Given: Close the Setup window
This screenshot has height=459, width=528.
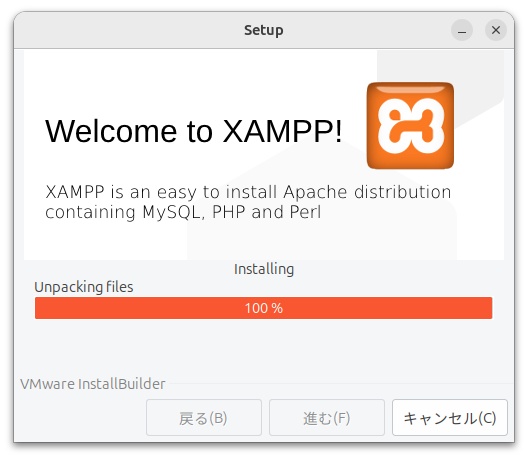Looking at the screenshot, I should 496,30.
